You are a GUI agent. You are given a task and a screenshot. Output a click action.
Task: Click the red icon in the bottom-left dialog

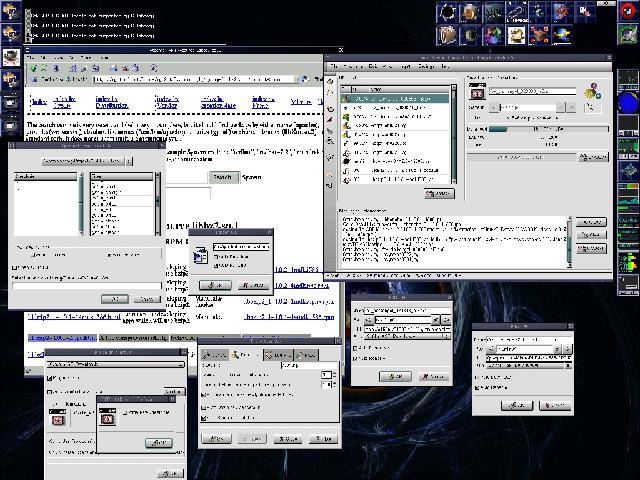tap(59, 417)
